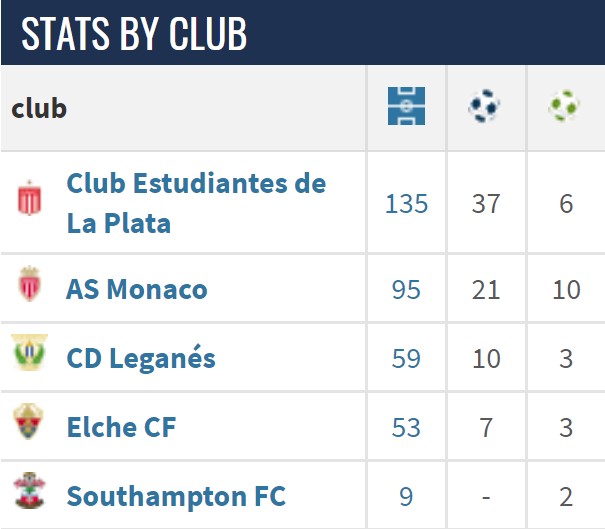Viewport: 605px width, 529px height.
Task: Click the 59 appearances for CD Leganés
Action: [406, 358]
